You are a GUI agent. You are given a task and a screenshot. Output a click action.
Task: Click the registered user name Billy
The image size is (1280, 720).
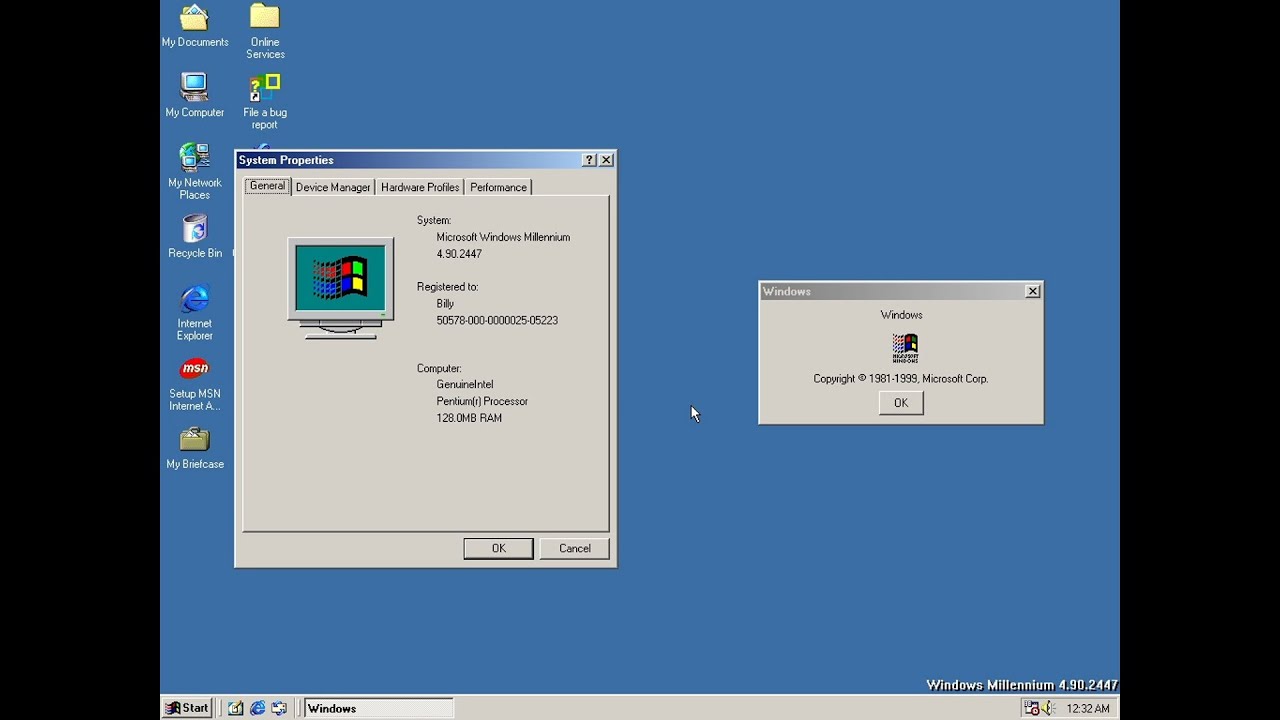(445, 303)
